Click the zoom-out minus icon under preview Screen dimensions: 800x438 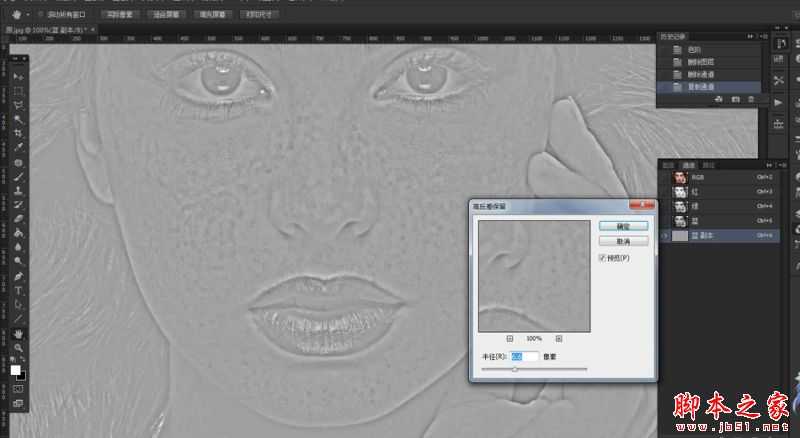click(509, 339)
